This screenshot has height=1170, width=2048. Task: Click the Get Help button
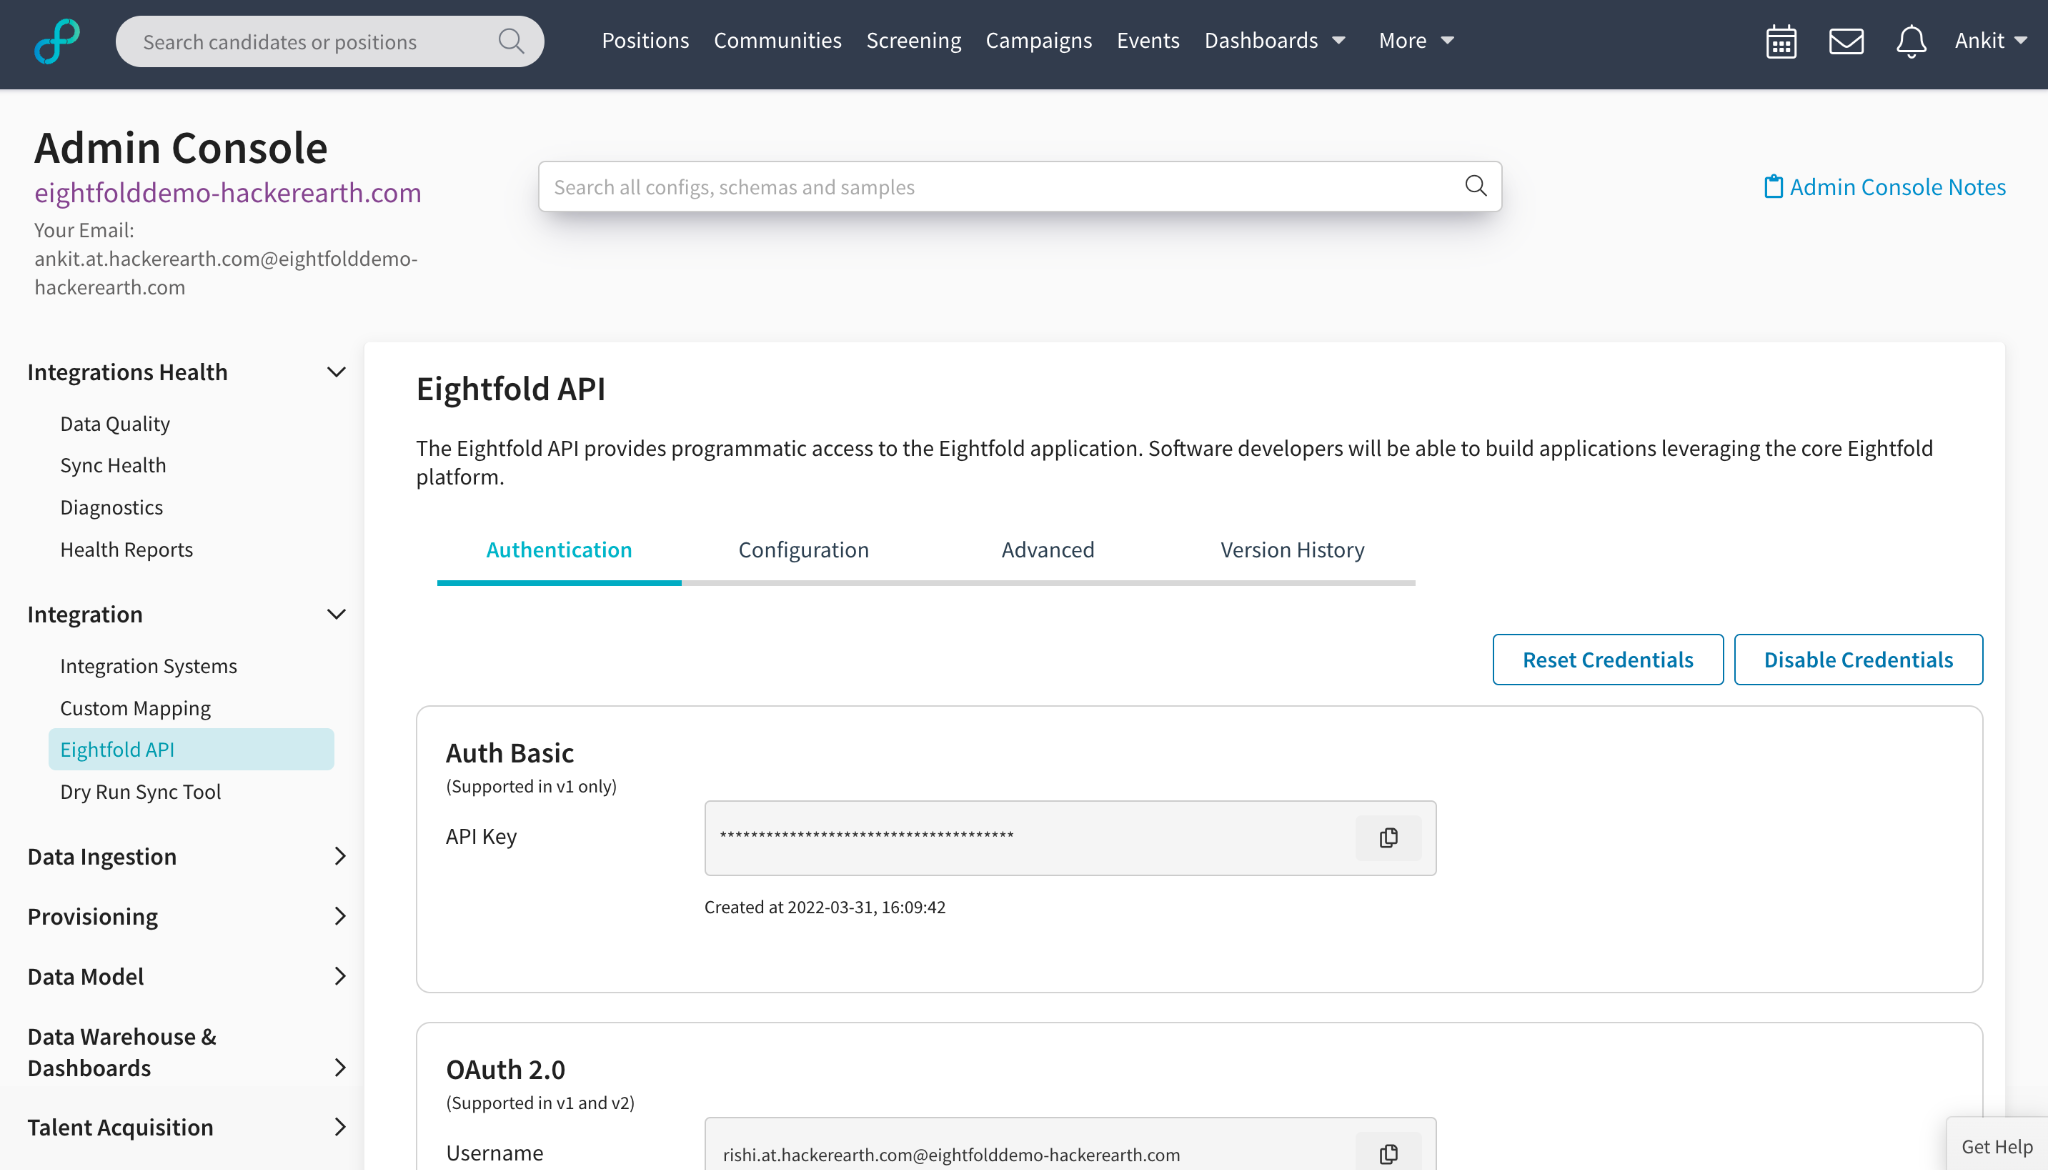tap(1997, 1146)
